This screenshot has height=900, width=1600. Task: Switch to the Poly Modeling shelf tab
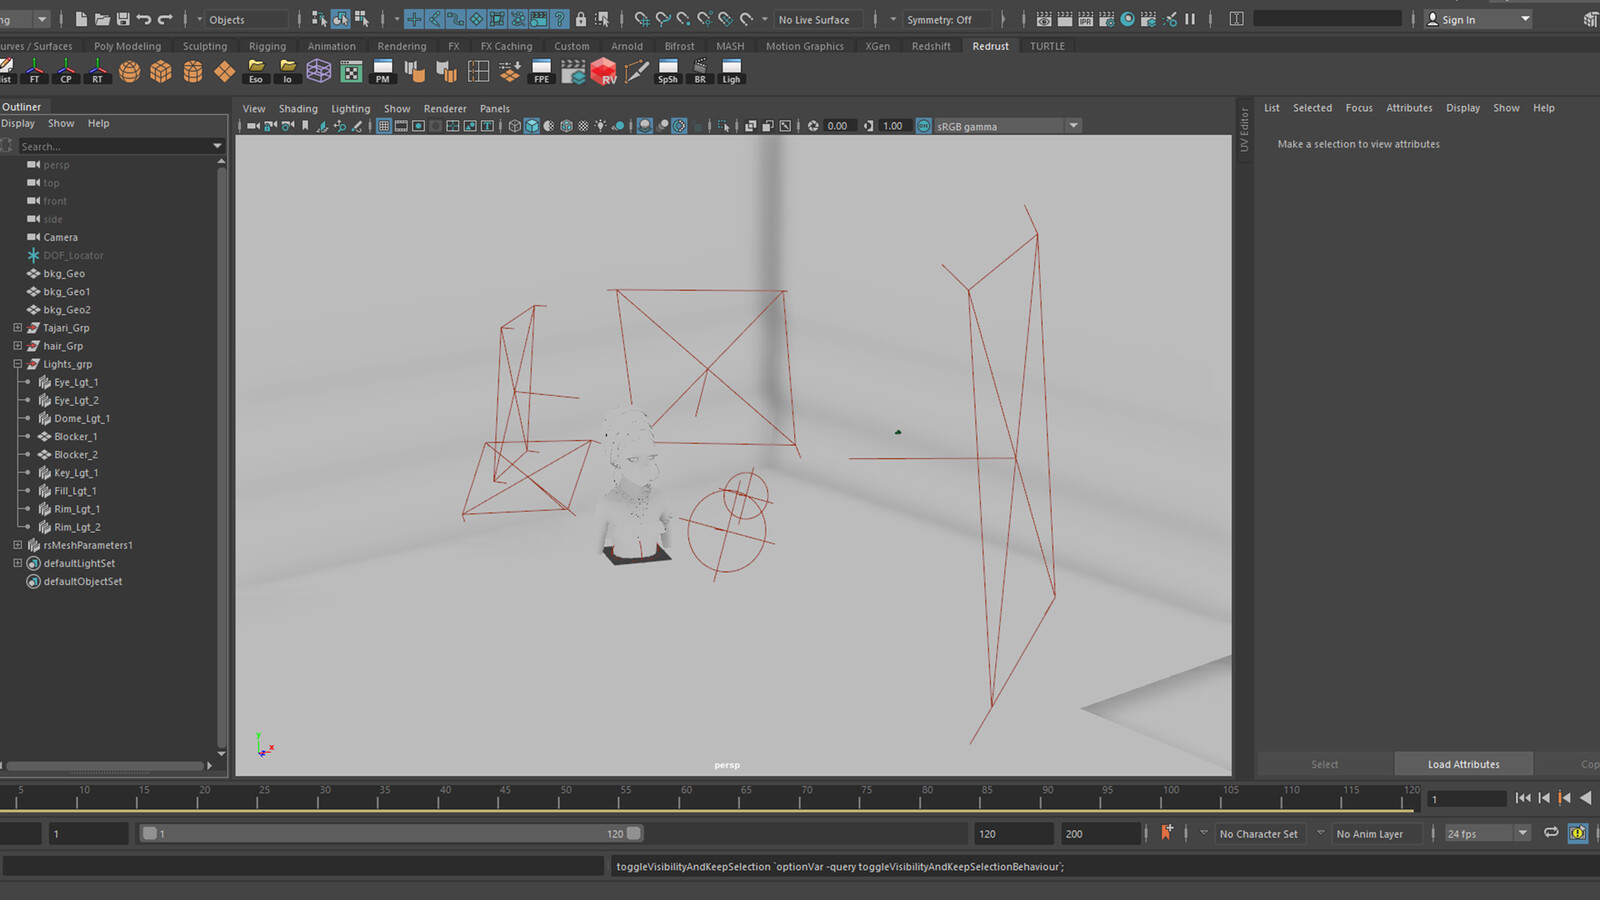[x=127, y=46]
